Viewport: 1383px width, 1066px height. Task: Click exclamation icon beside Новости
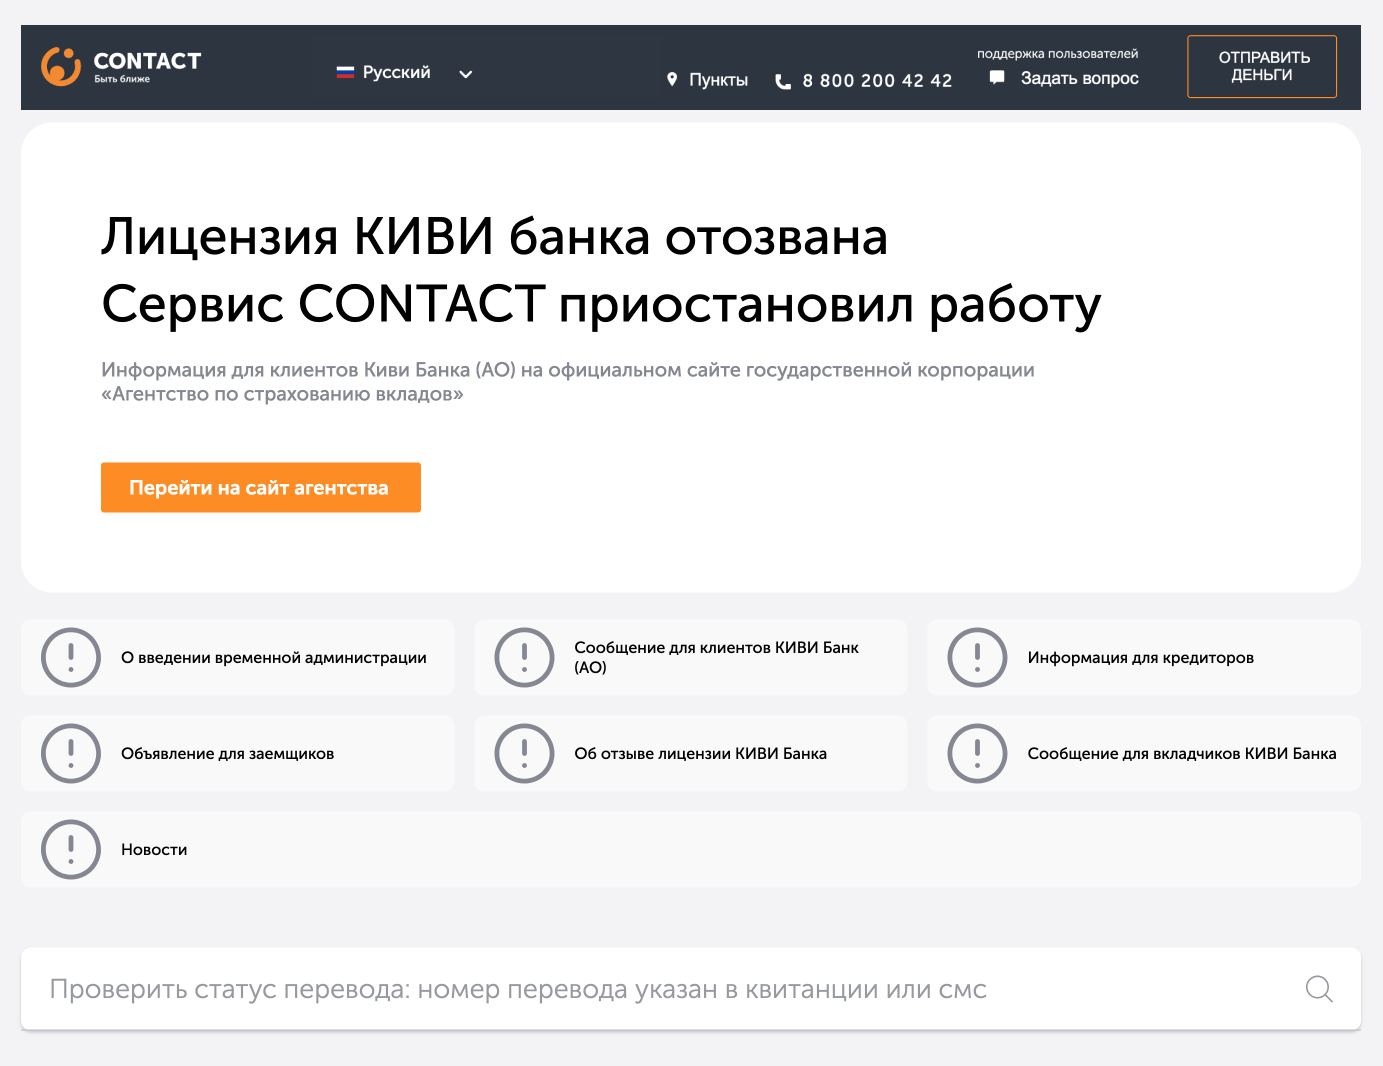point(71,849)
